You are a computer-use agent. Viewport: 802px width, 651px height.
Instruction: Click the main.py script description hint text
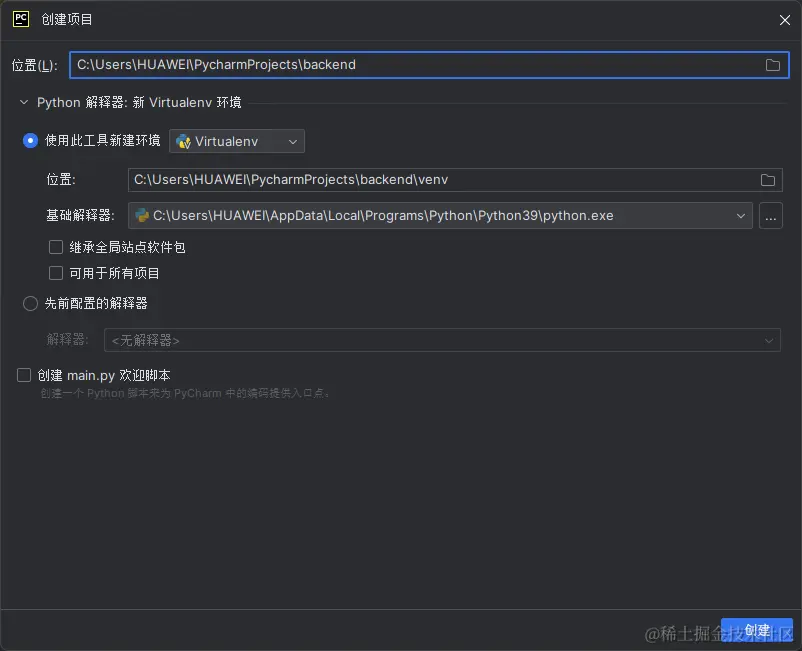pyautogui.click(x=186, y=393)
